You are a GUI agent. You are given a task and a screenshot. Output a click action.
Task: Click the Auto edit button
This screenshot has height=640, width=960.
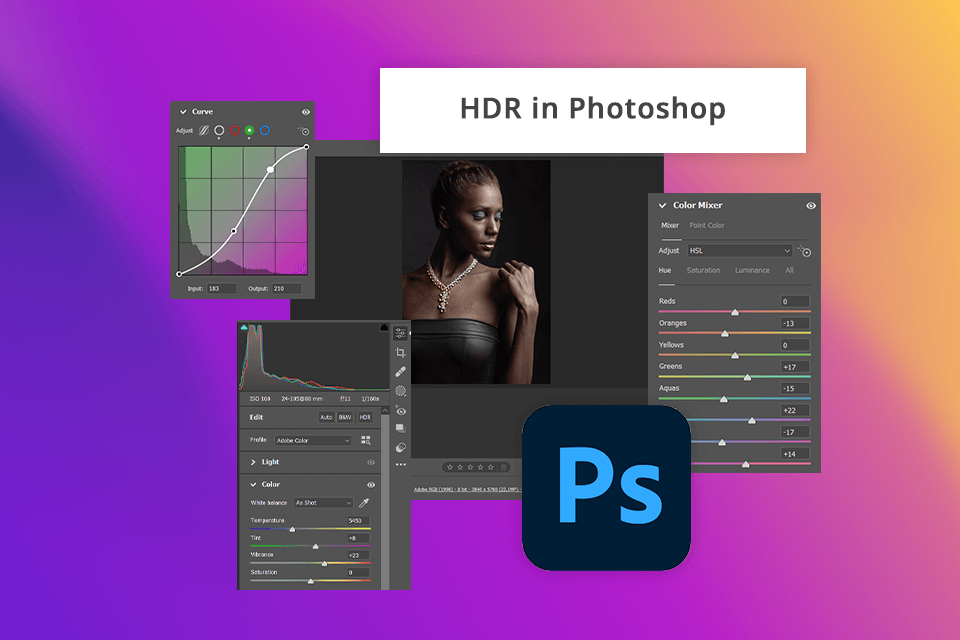[326, 418]
